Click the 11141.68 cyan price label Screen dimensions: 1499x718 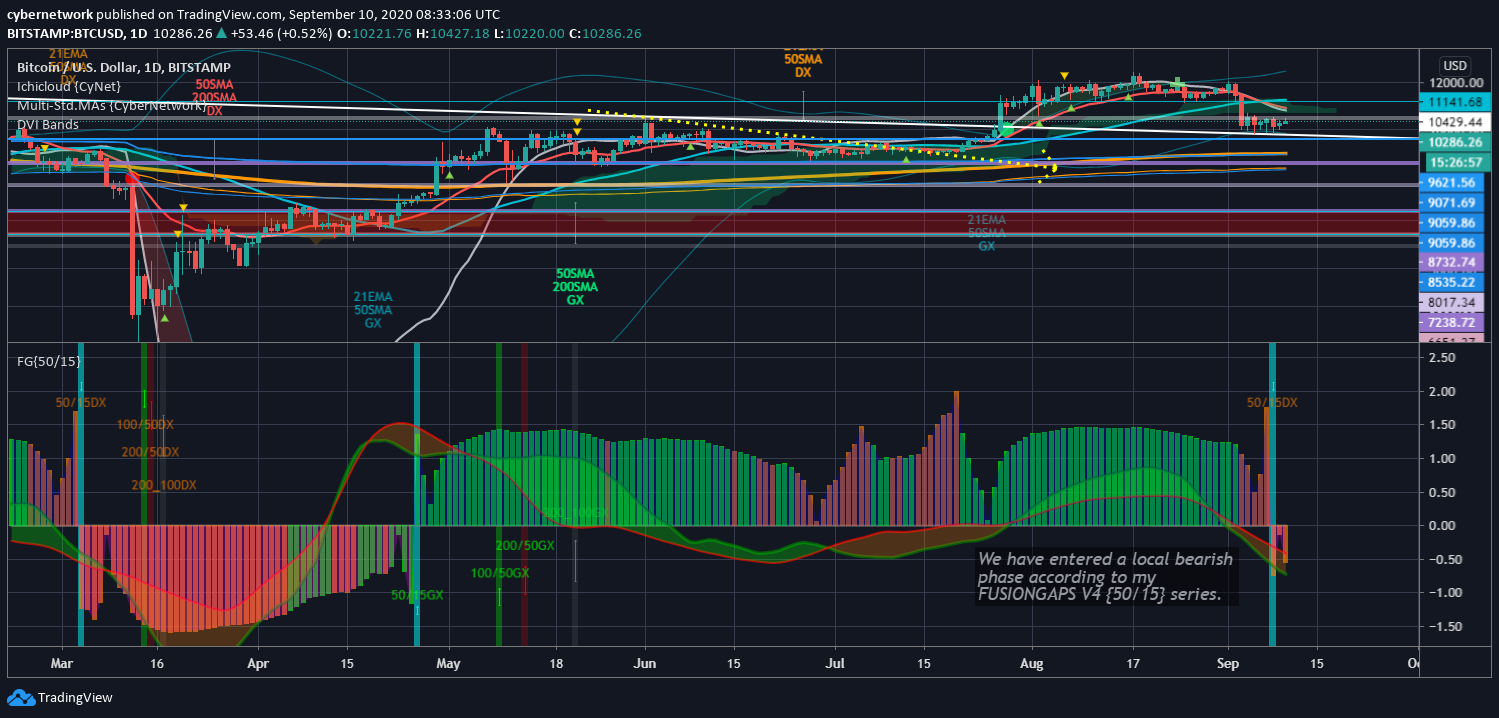(1454, 101)
